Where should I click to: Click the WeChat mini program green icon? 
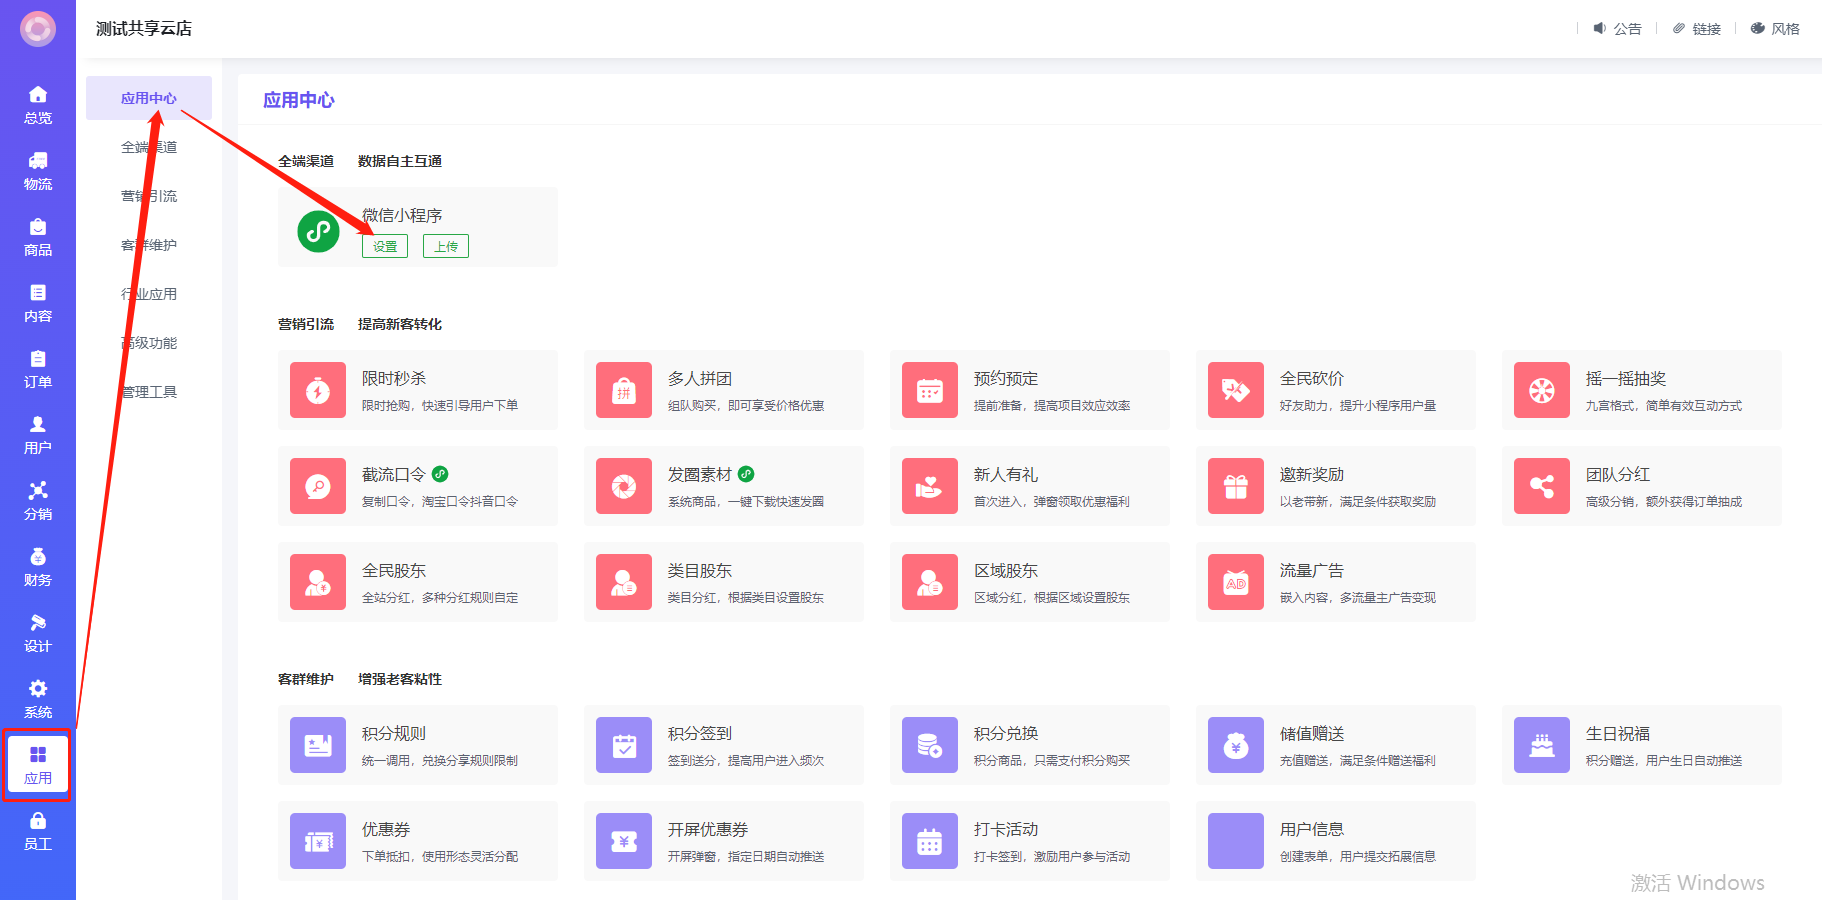click(x=318, y=231)
